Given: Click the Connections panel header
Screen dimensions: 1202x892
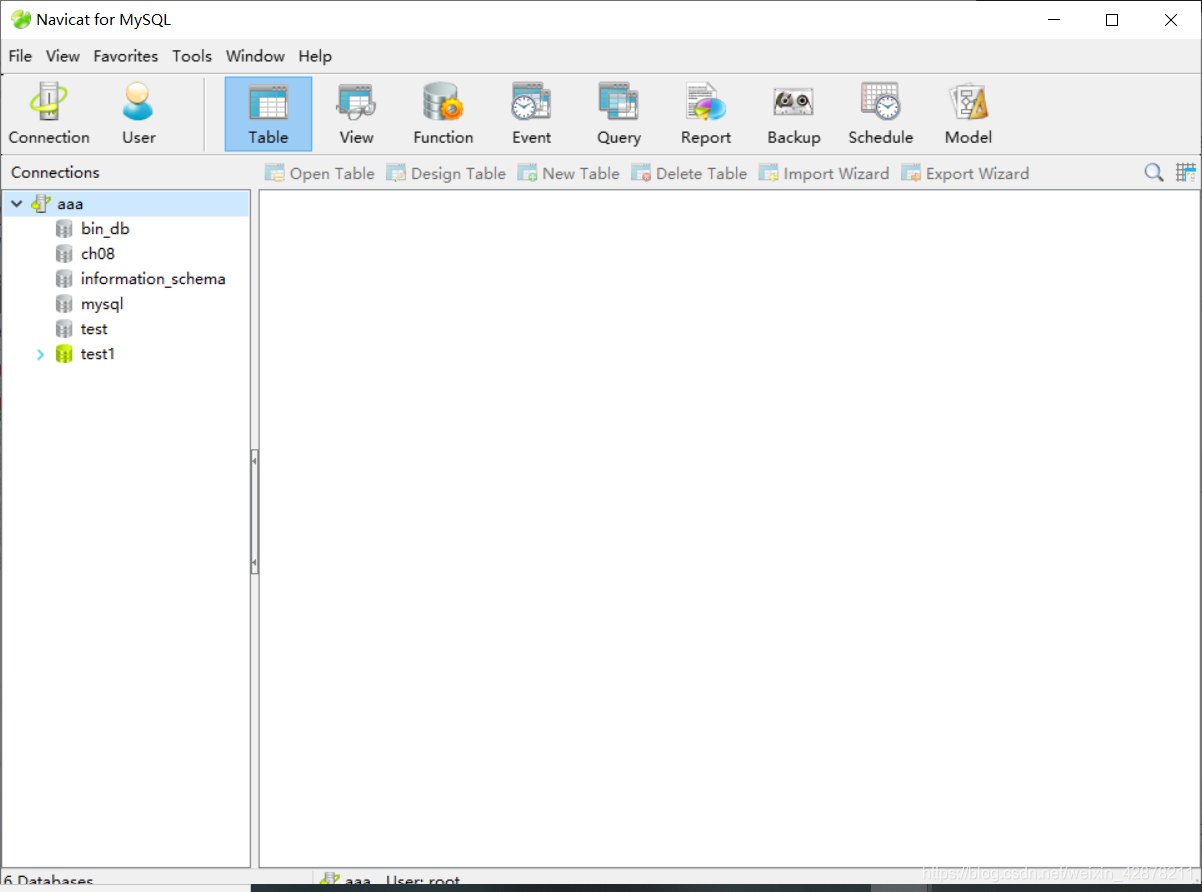Looking at the screenshot, I should point(55,172).
